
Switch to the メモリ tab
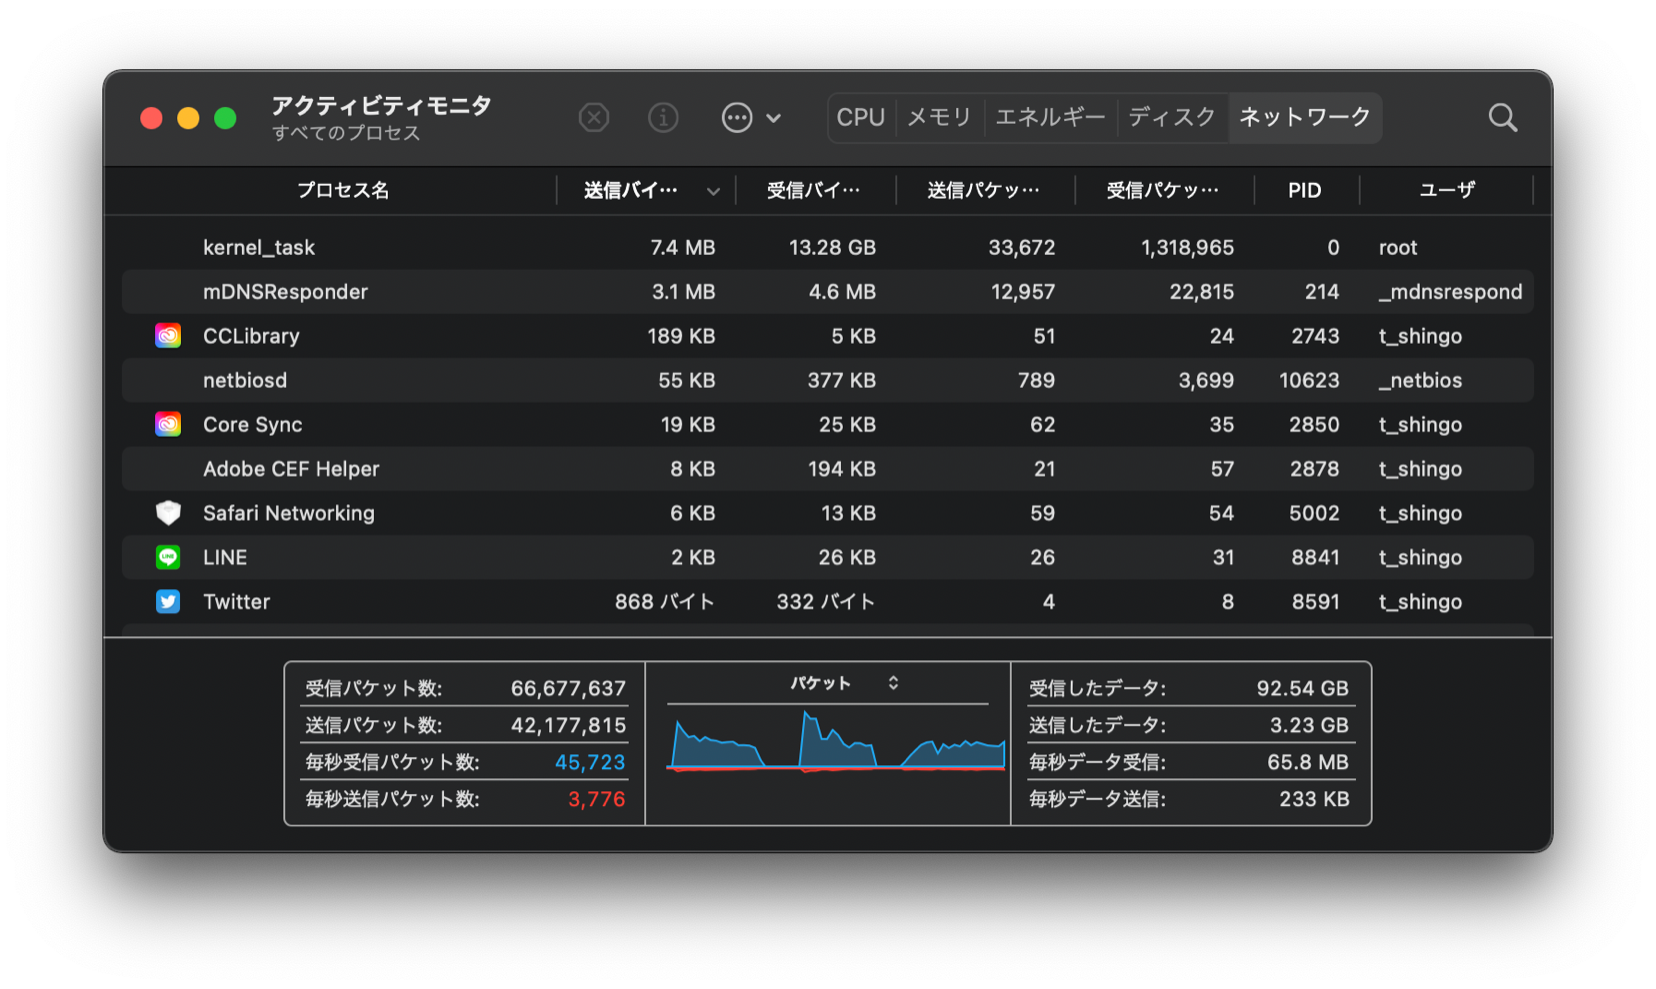(x=939, y=118)
